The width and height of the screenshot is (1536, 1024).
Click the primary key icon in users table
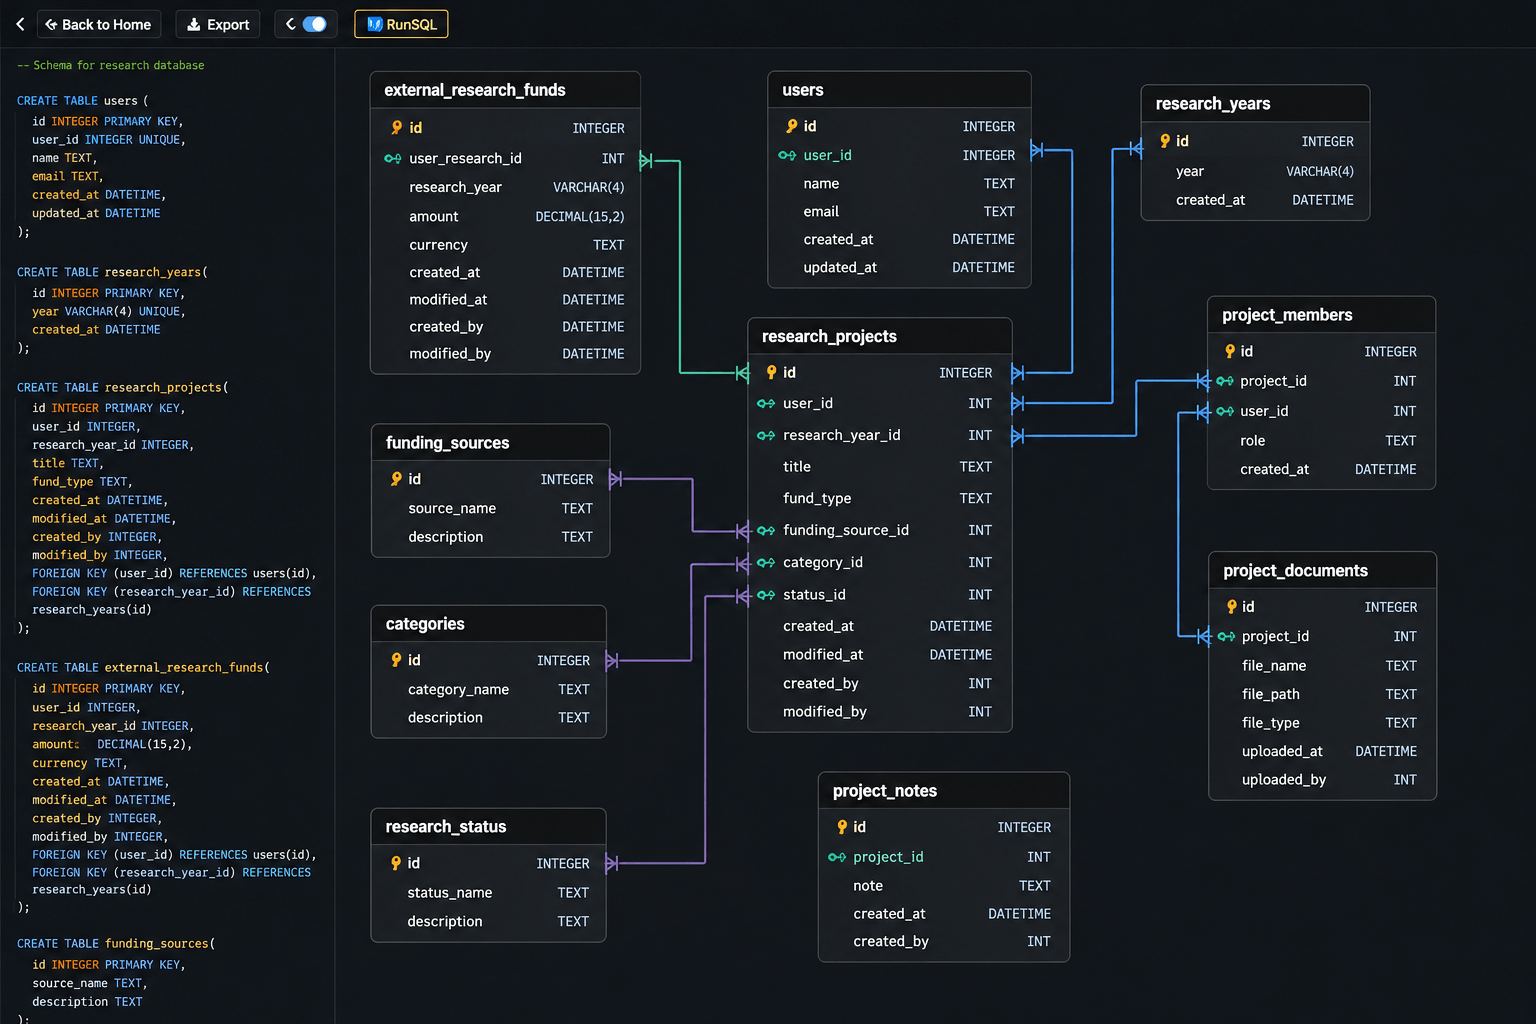pos(792,126)
